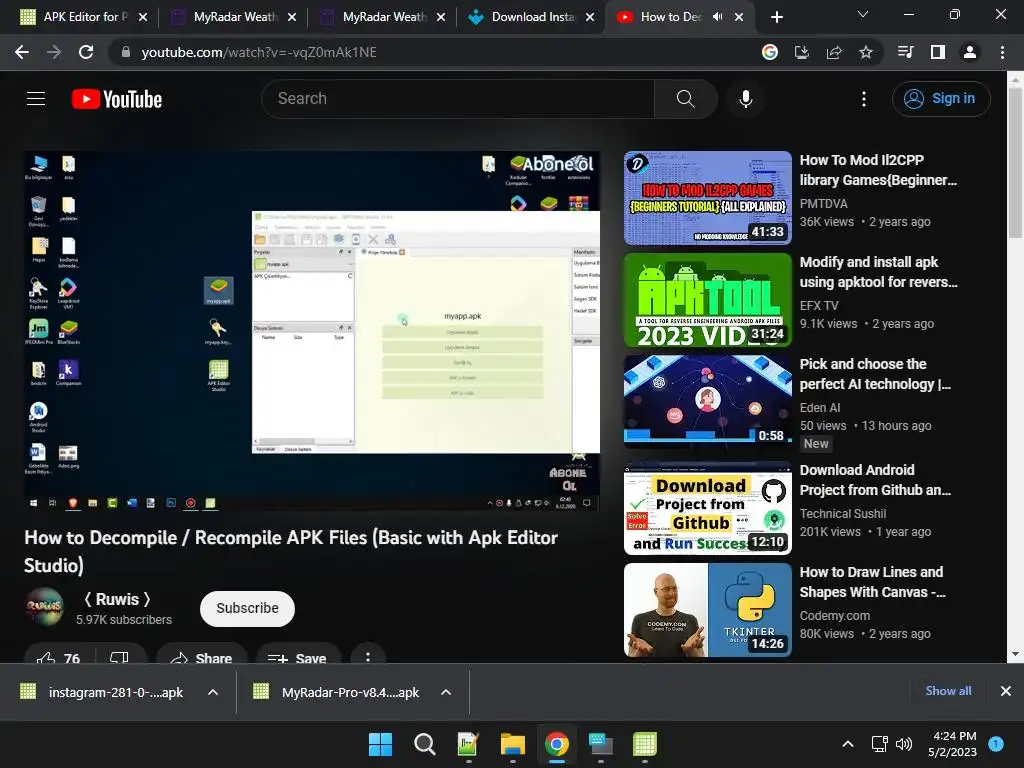Open the Ruwis channel avatar
Image resolution: width=1024 pixels, height=768 pixels.
point(44,607)
